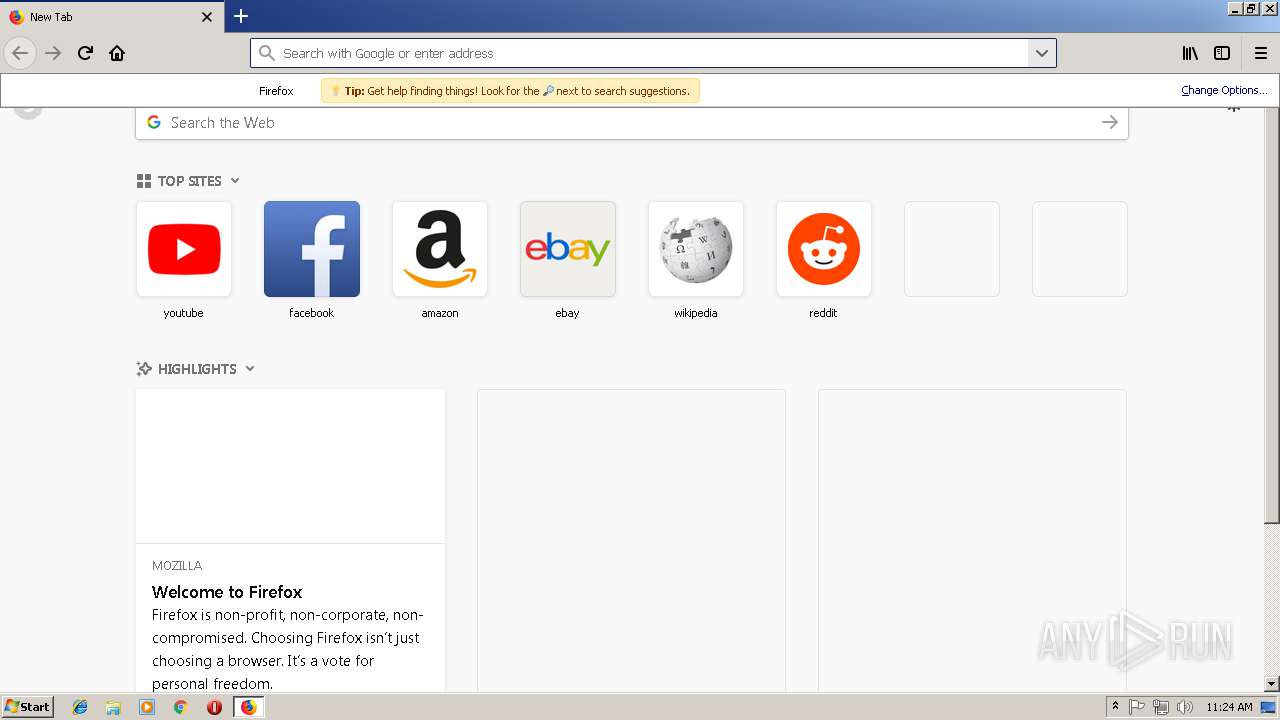
Task: Open the Windows Start menu
Action: coord(28,707)
